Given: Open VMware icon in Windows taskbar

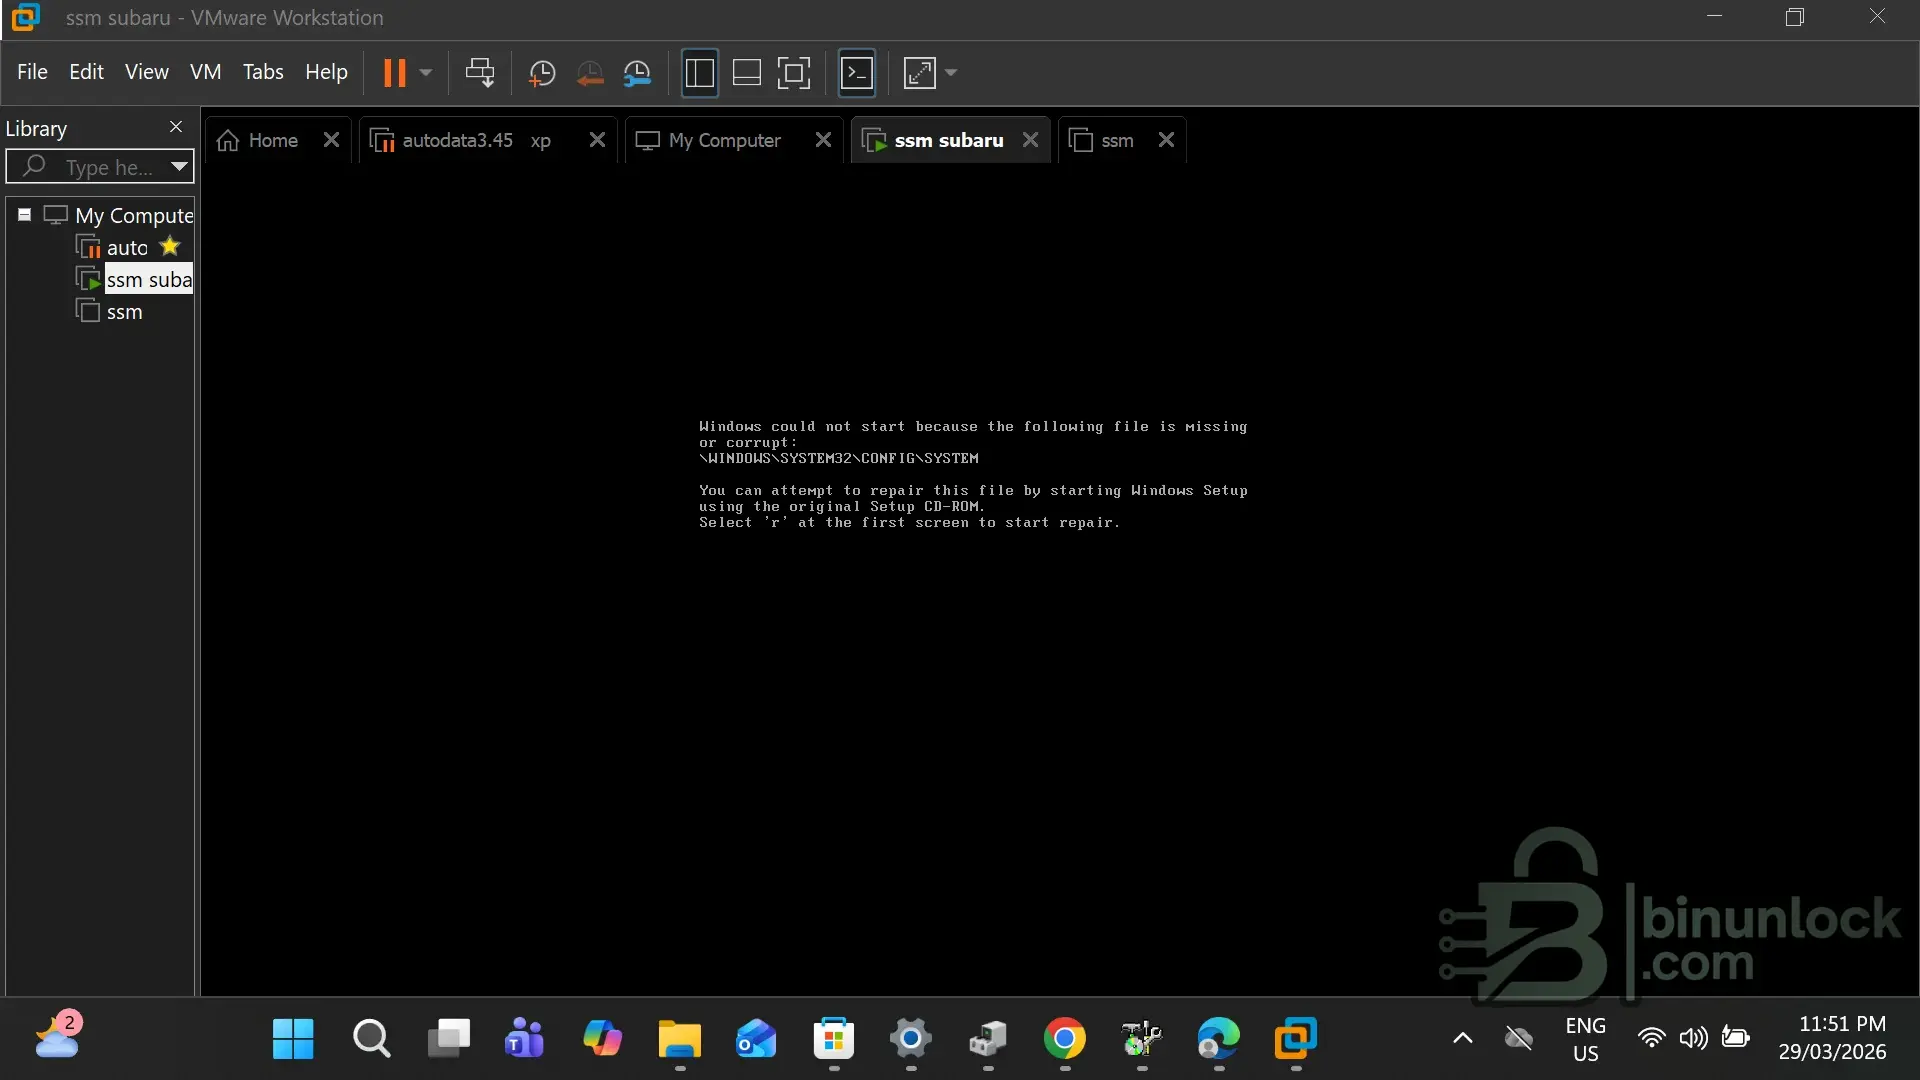Looking at the screenshot, I should [x=1295, y=1040].
